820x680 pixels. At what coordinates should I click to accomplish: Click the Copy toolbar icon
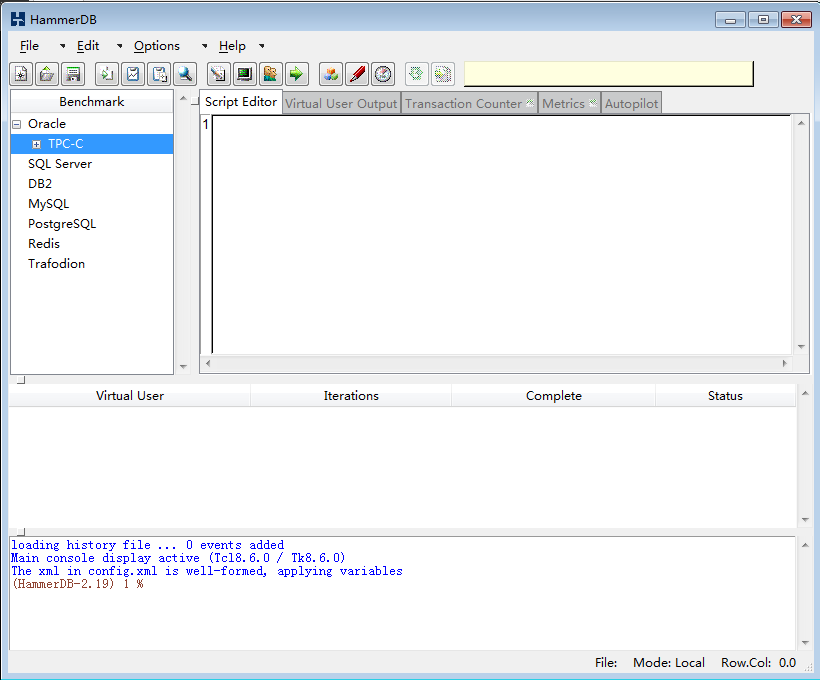(x=107, y=74)
